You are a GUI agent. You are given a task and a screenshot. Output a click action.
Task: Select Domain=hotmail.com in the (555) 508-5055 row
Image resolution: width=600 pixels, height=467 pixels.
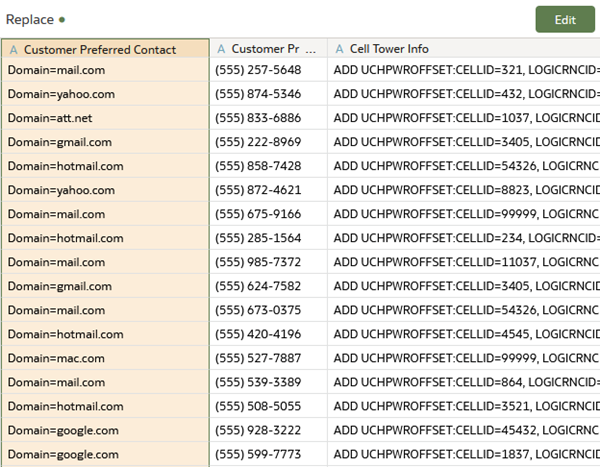105,406
